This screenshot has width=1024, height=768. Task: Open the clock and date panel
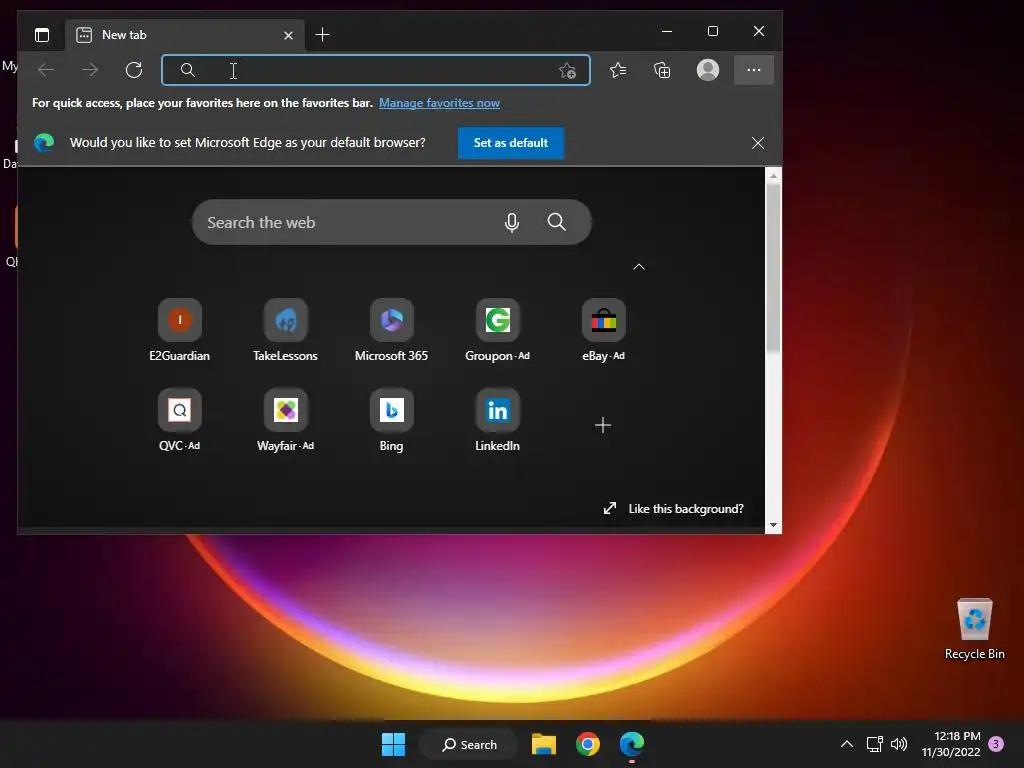(x=951, y=744)
